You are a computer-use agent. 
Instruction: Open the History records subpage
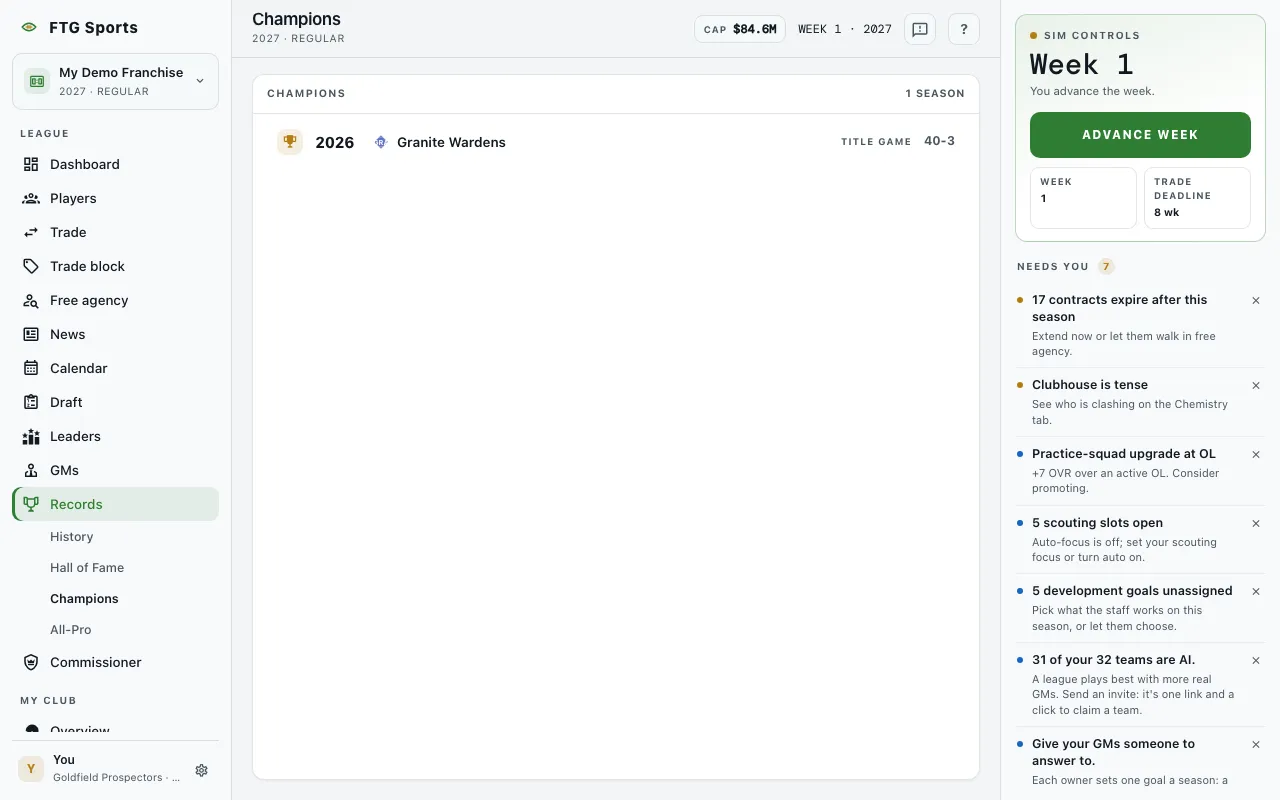tap(72, 537)
